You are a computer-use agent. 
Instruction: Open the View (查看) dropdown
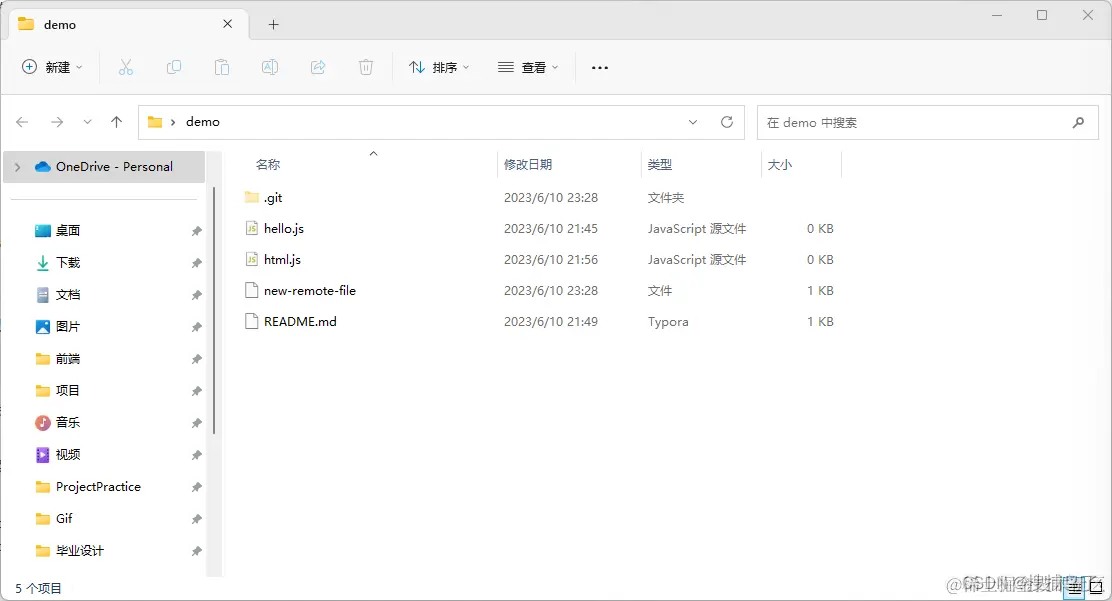tap(528, 67)
